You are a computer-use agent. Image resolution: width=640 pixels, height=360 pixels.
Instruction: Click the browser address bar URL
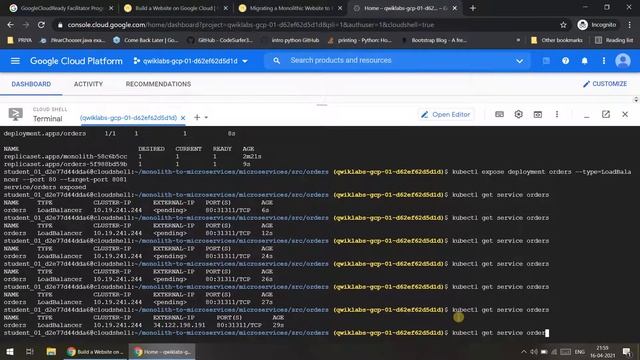[251, 25]
